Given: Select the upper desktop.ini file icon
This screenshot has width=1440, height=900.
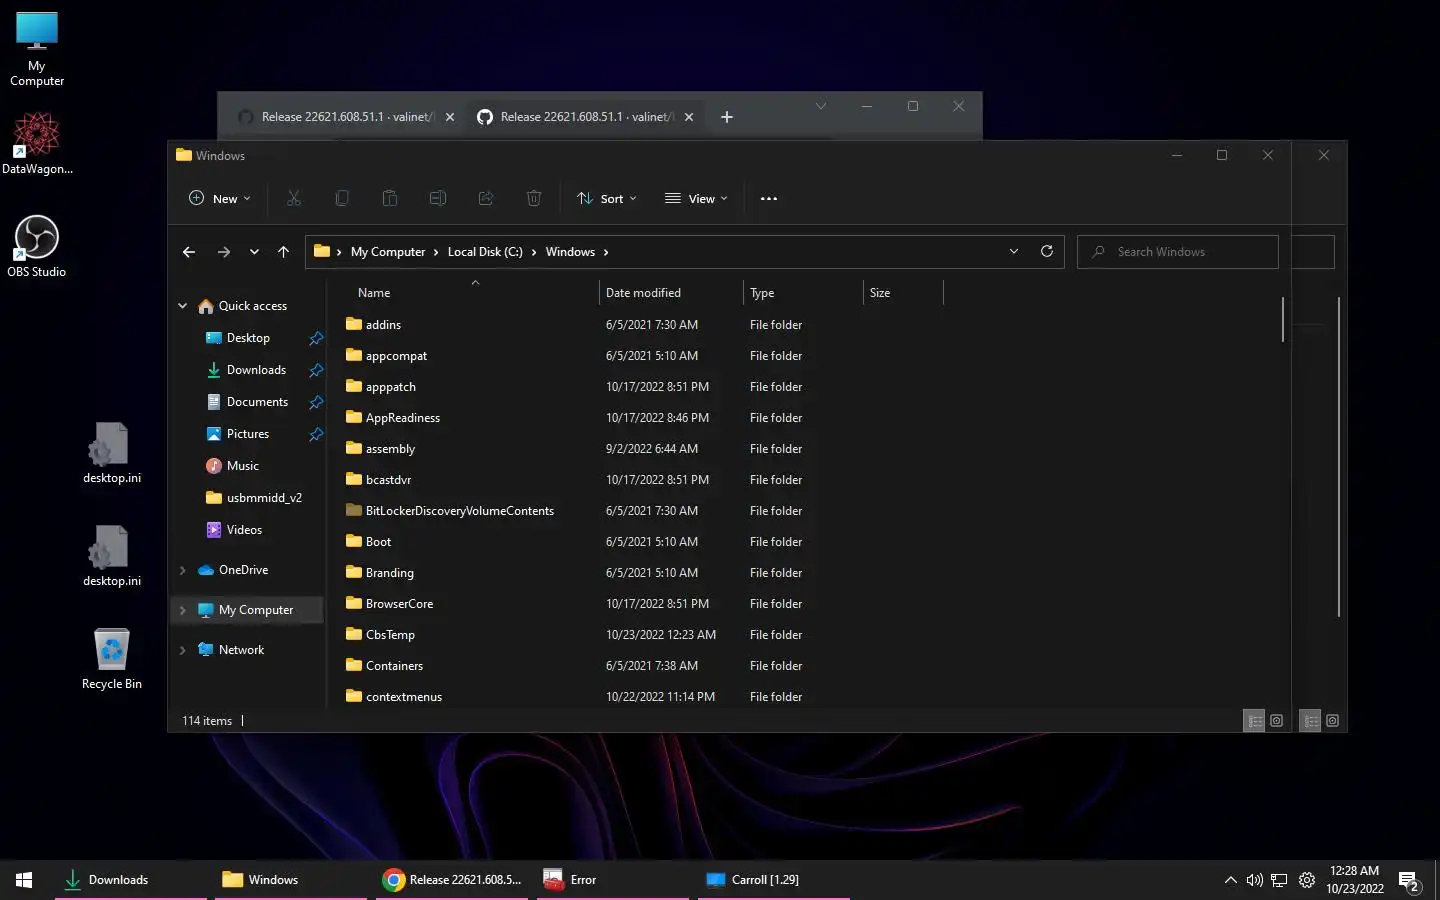Looking at the screenshot, I should point(112,453).
